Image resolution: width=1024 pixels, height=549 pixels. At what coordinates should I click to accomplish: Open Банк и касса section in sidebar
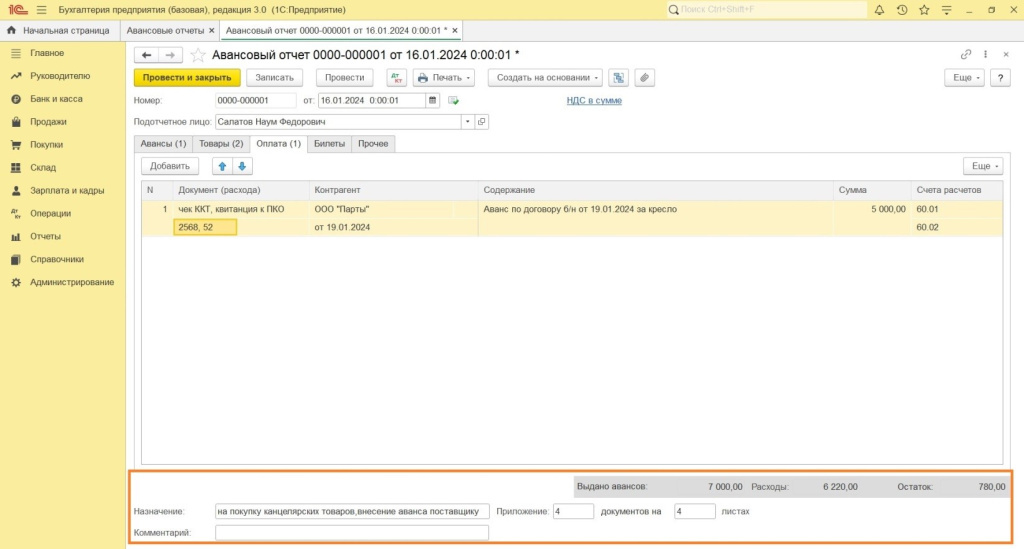(56, 99)
